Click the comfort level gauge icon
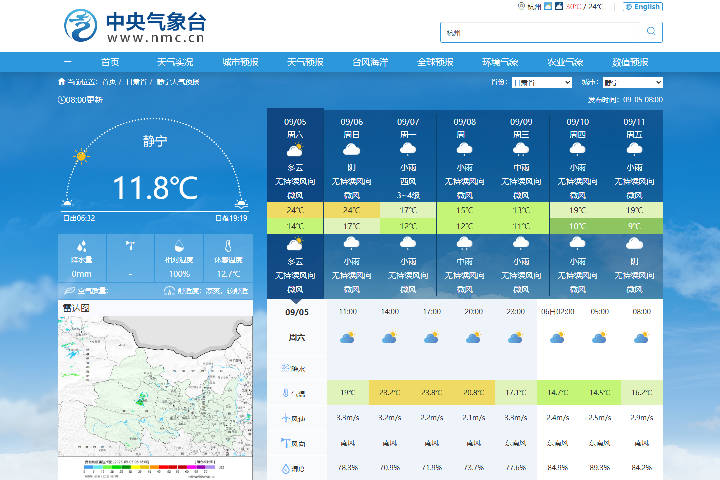The width and height of the screenshot is (720, 480). [x=169, y=291]
